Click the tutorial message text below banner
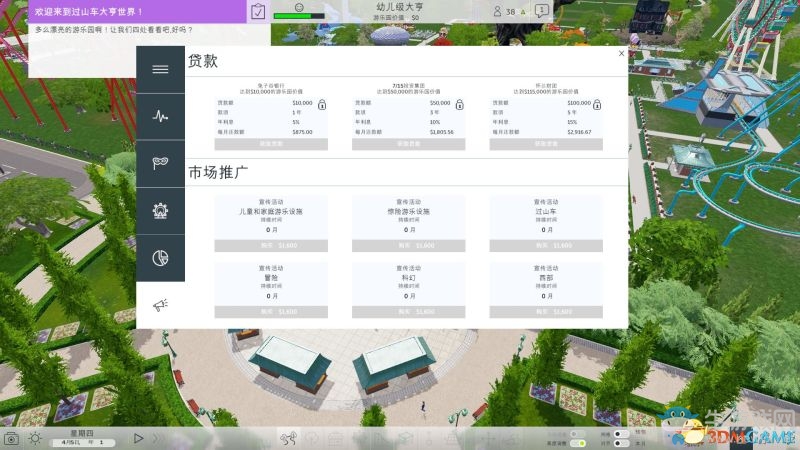Viewport: 800px width, 450px height. [x=114, y=30]
